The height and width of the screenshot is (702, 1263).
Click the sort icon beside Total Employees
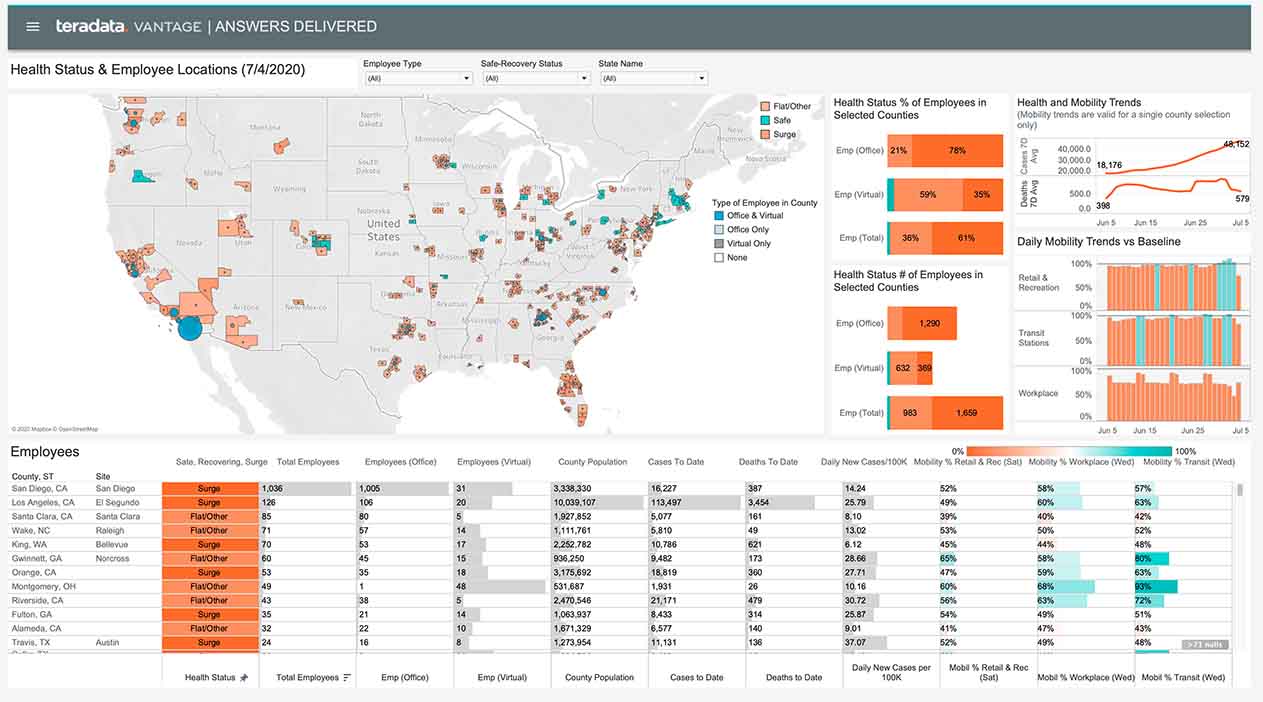coord(347,677)
